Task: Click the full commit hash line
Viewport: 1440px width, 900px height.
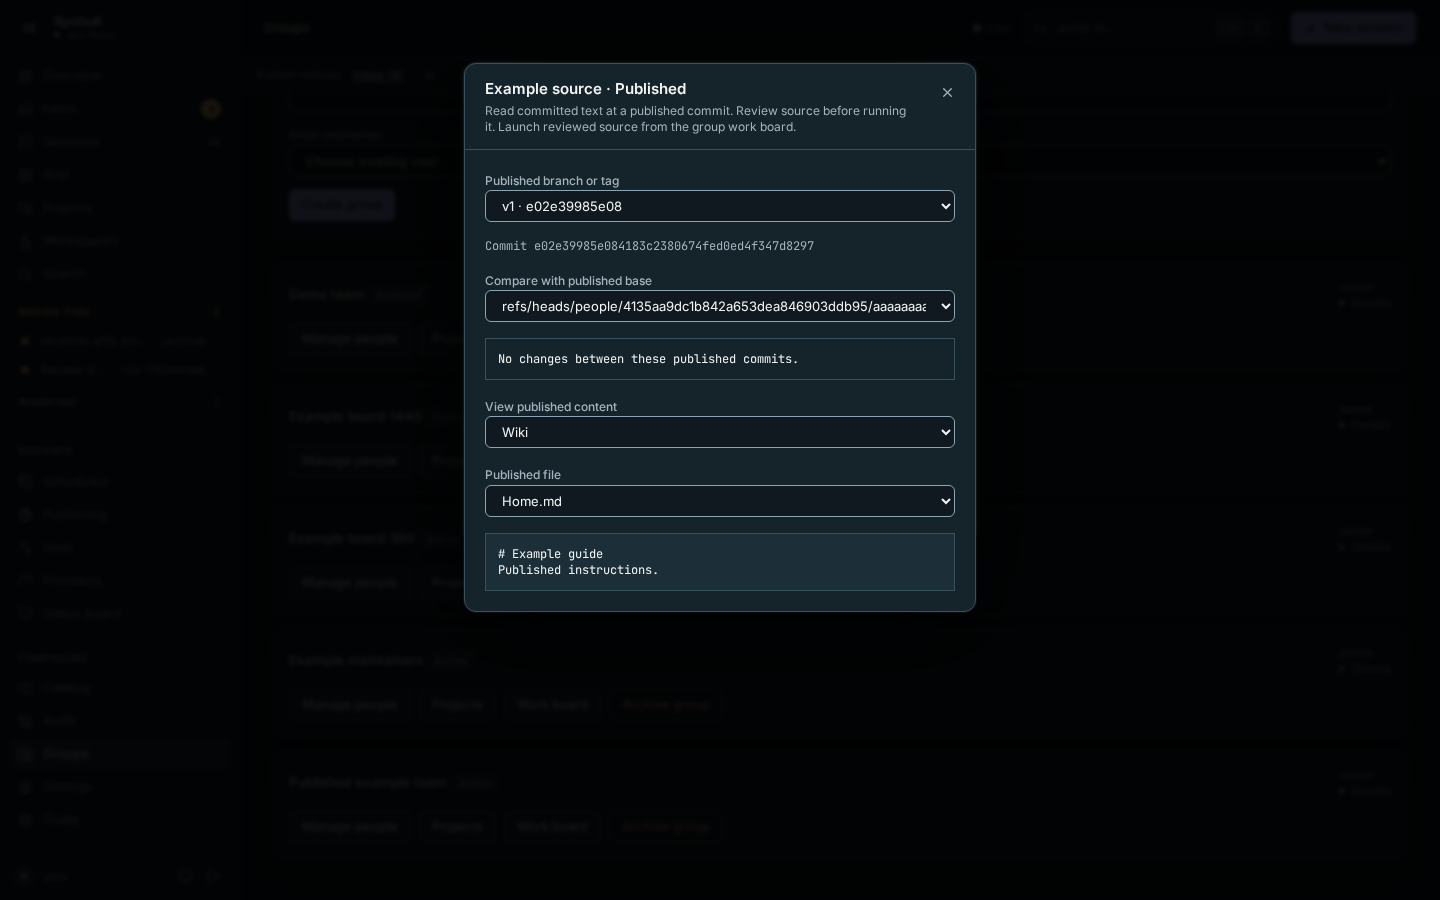Action: pos(649,246)
